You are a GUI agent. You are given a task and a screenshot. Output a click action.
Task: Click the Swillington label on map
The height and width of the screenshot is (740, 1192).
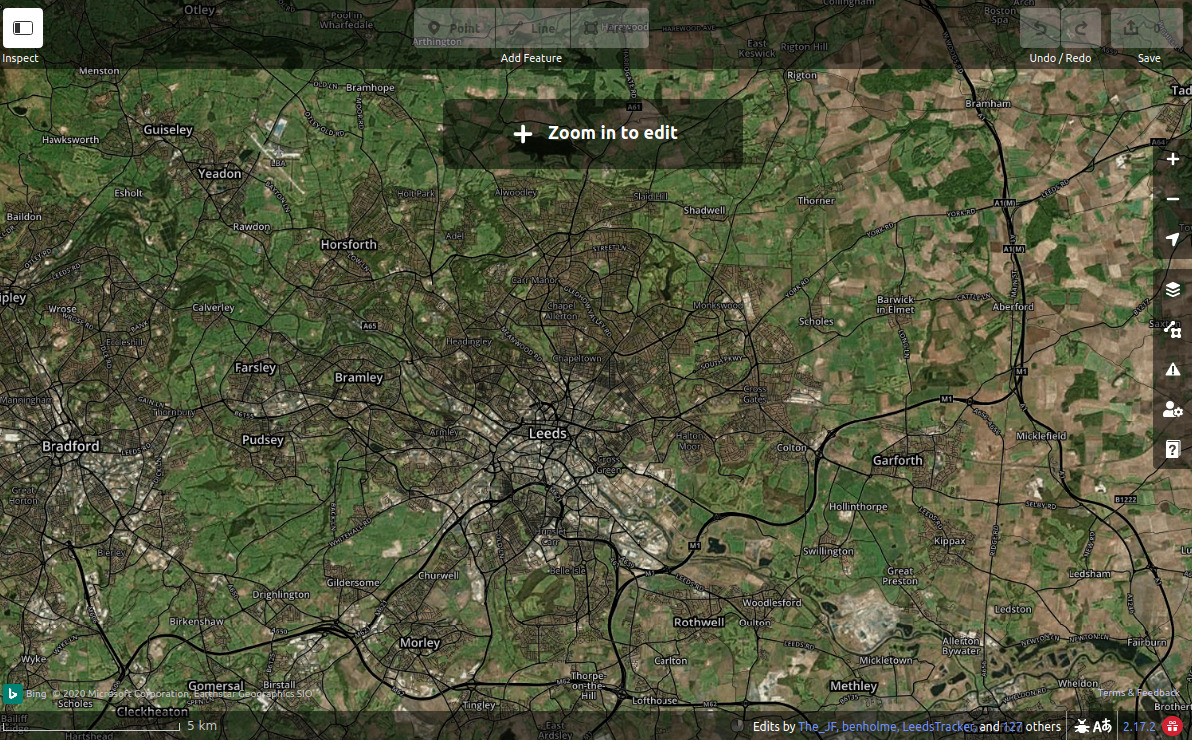829,551
